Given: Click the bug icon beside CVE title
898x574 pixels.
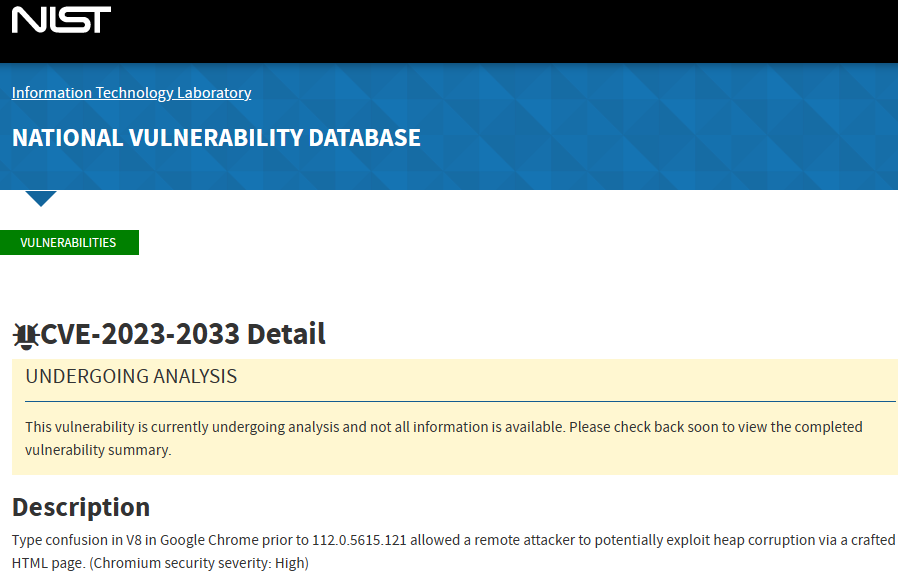Looking at the screenshot, I should coord(25,335).
